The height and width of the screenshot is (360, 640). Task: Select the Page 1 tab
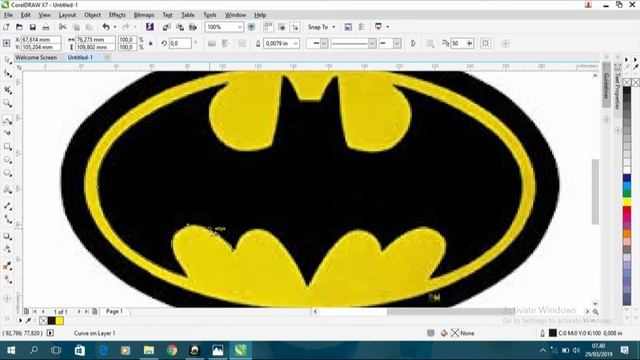coord(114,311)
